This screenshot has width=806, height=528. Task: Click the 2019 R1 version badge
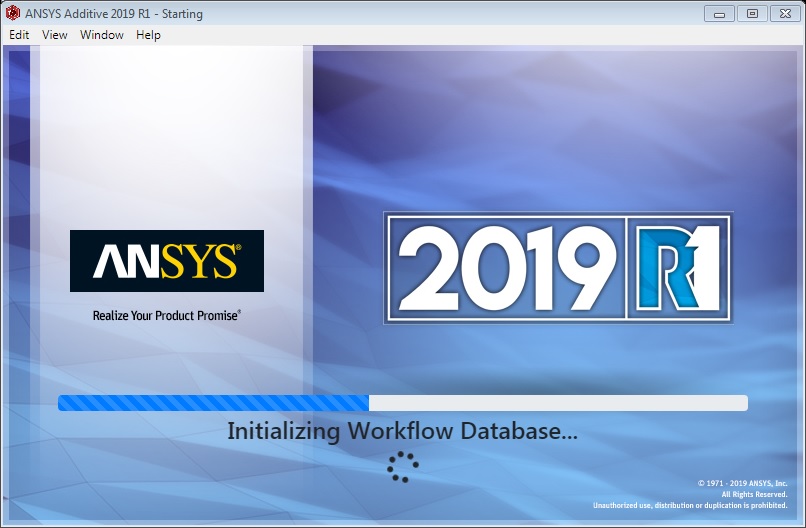click(558, 268)
